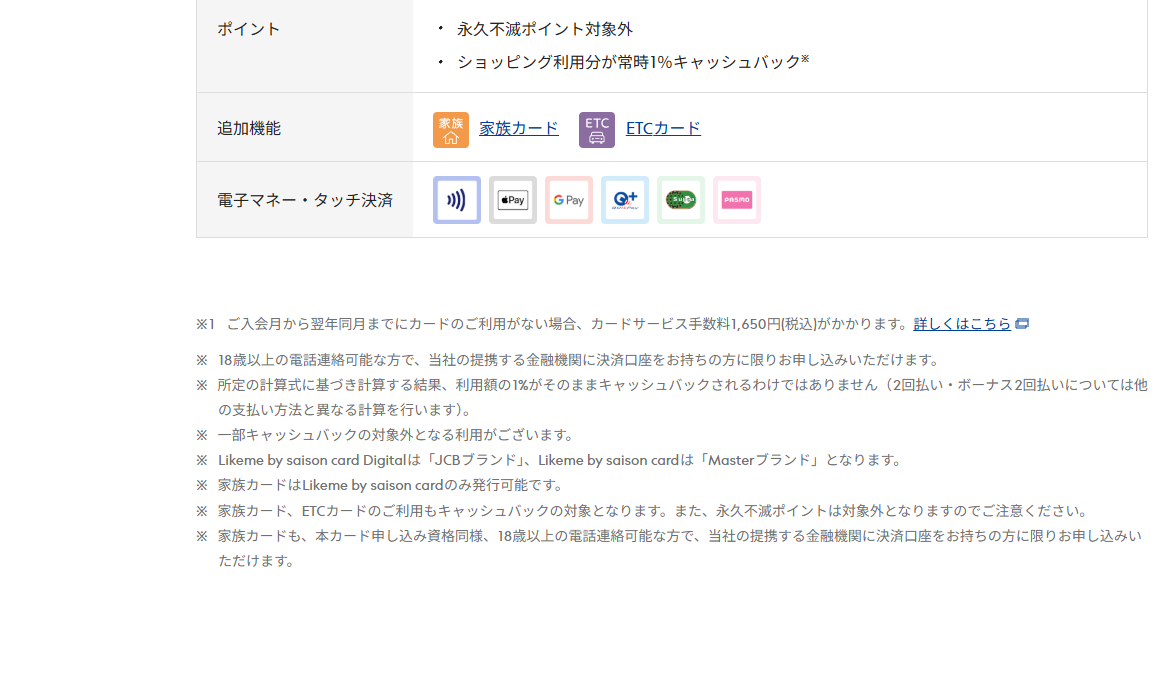Click the 永久不滅ポイント対象外 bullet text
This screenshot has height=680, width=1170.
click(545, 29)
